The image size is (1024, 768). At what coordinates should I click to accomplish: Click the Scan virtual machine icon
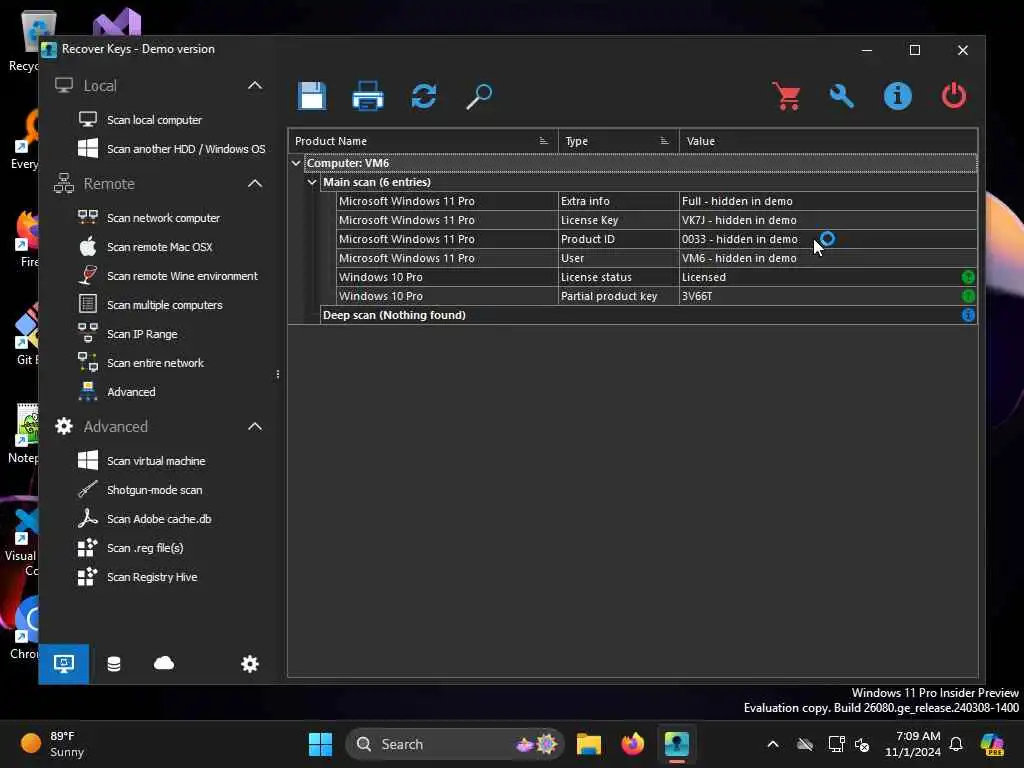tap(88, 460)
